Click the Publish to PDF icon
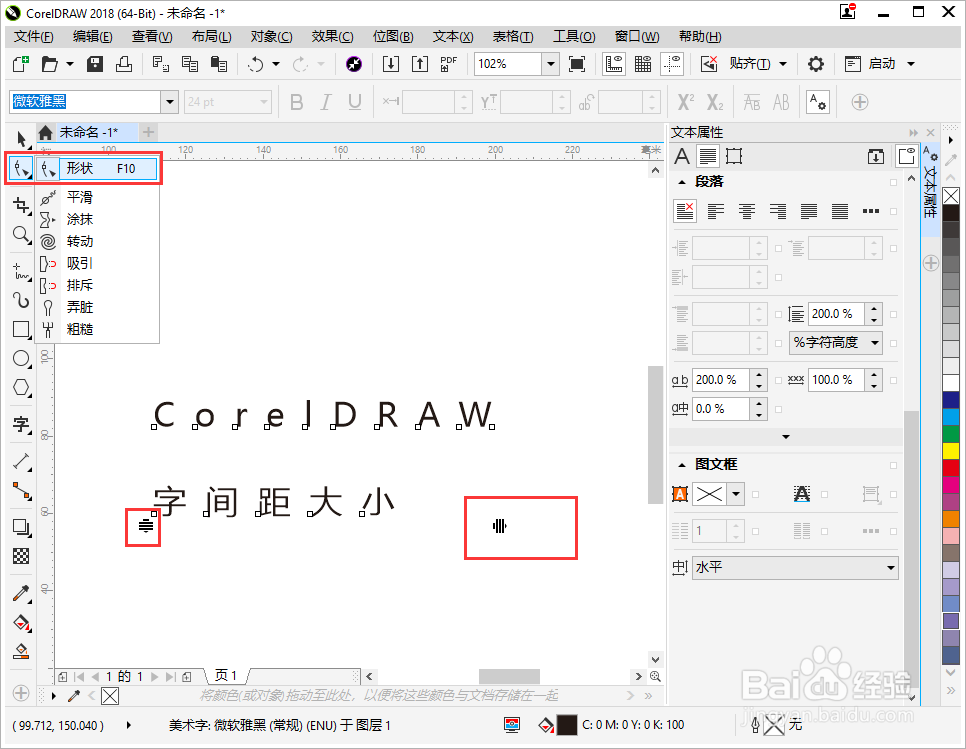 [449, 63]
